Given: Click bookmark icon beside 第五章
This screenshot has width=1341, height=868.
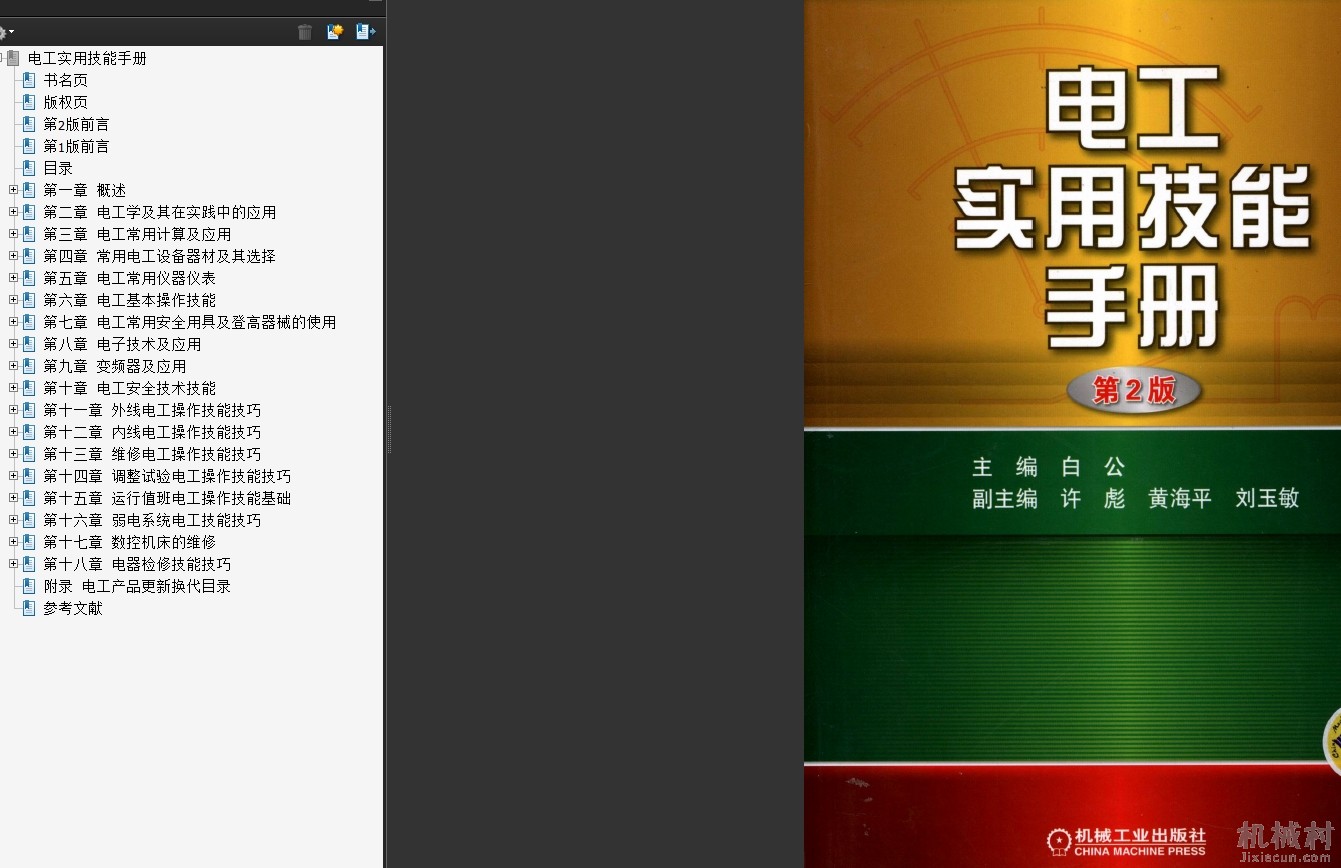Looking at the screenshot, I should click(29, 278).
